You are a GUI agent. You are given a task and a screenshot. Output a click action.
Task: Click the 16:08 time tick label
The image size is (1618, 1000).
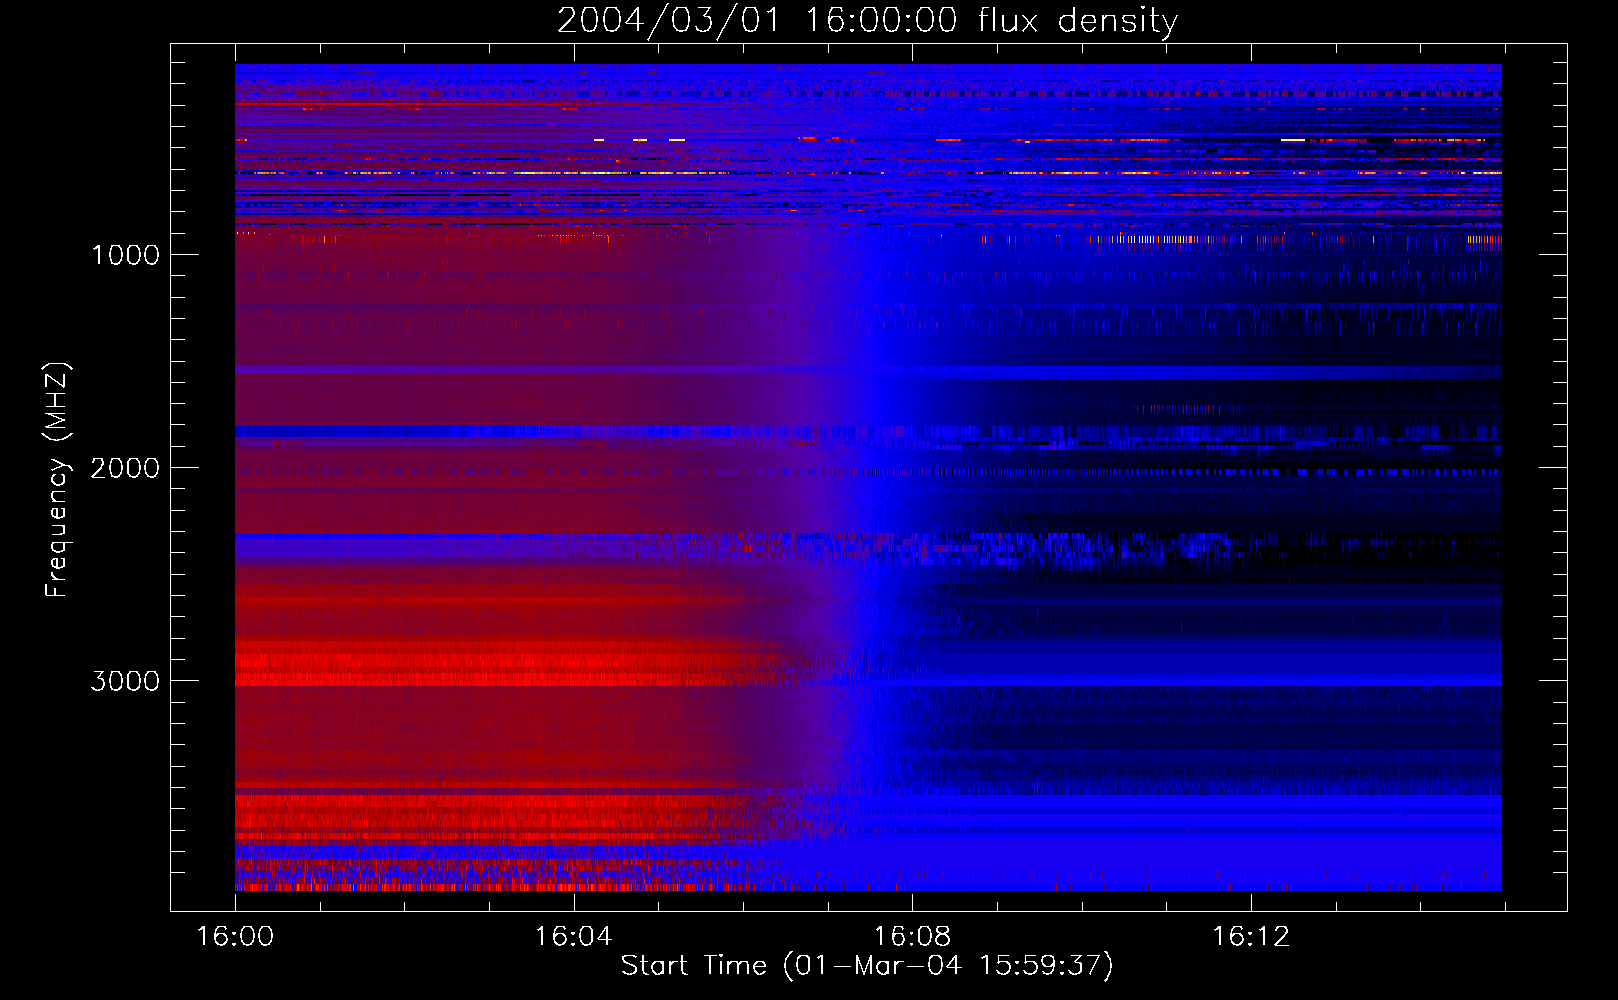pos(912,937)
